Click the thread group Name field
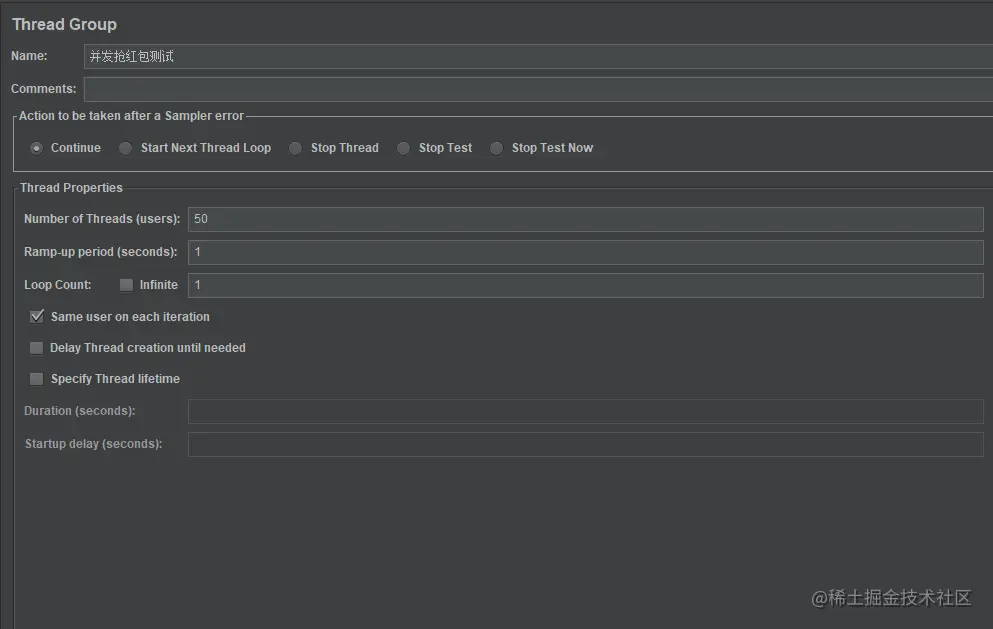The image size is (993, 629). point(538,56)
